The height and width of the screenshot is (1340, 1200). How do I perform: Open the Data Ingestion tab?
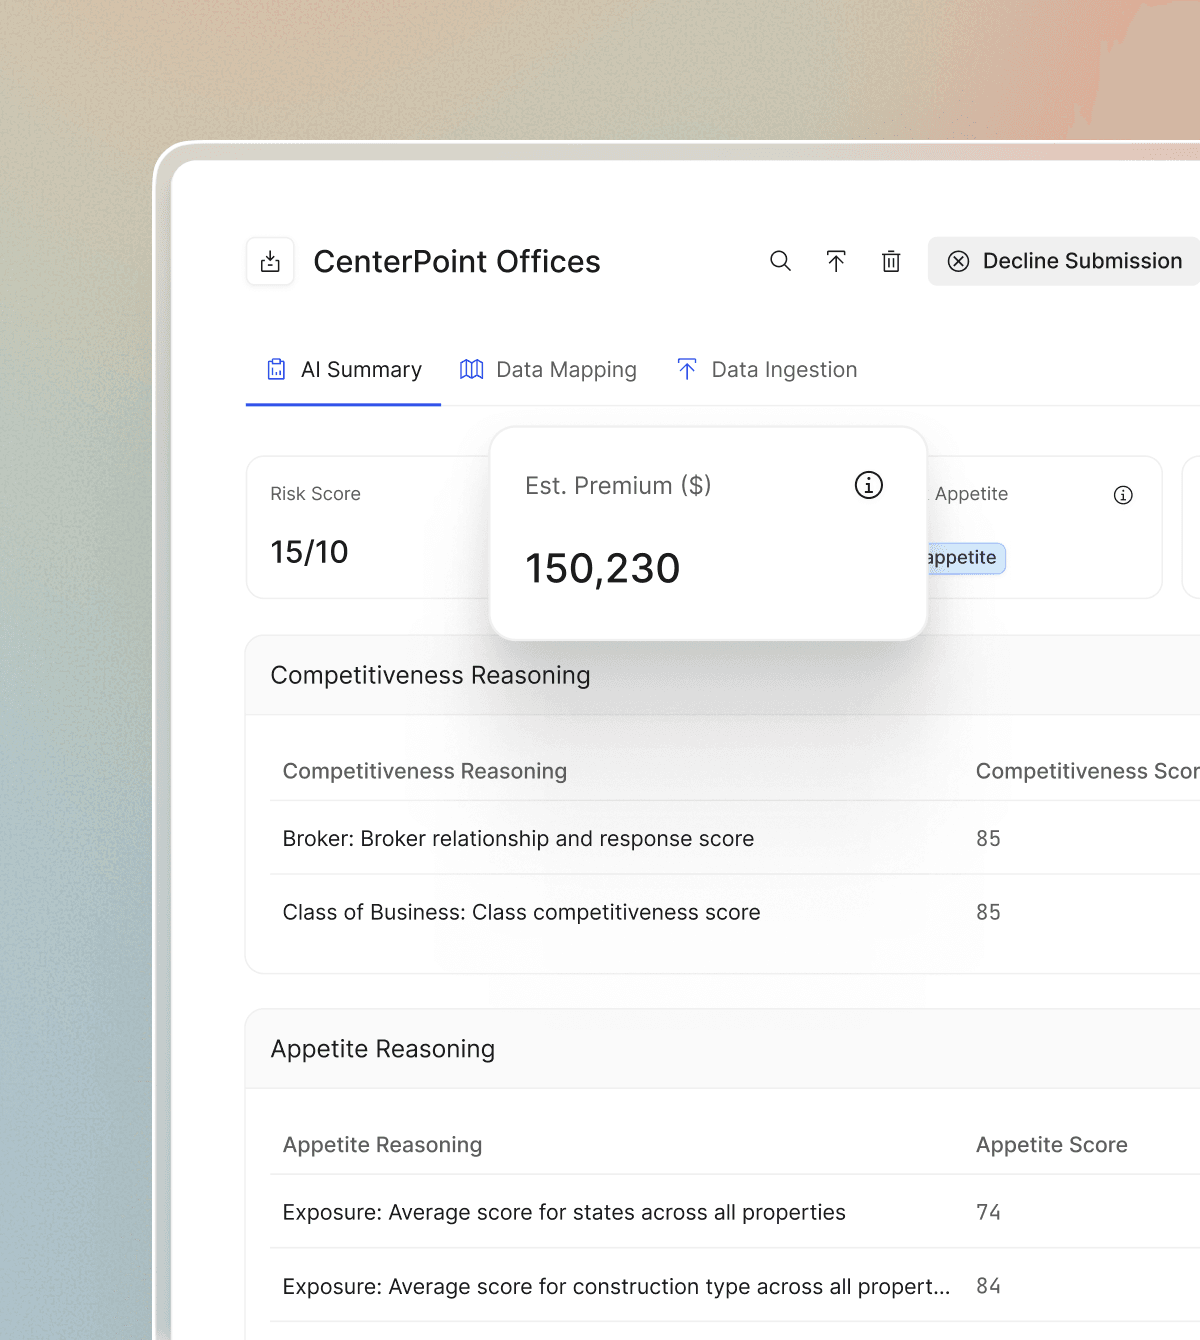(767, 370)
